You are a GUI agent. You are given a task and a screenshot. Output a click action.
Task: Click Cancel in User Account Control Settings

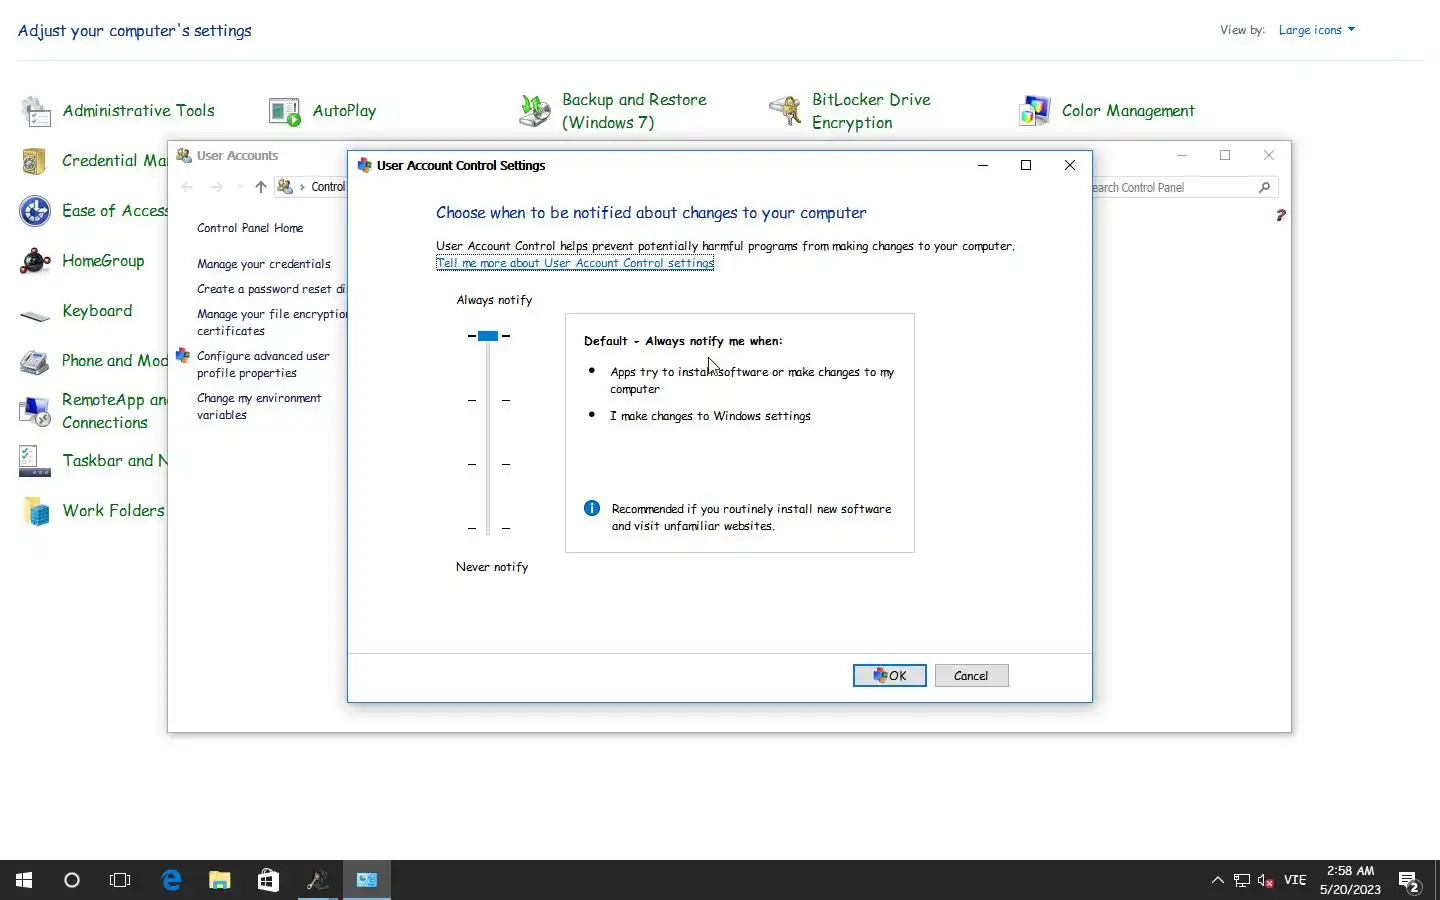tap(971, 676)
